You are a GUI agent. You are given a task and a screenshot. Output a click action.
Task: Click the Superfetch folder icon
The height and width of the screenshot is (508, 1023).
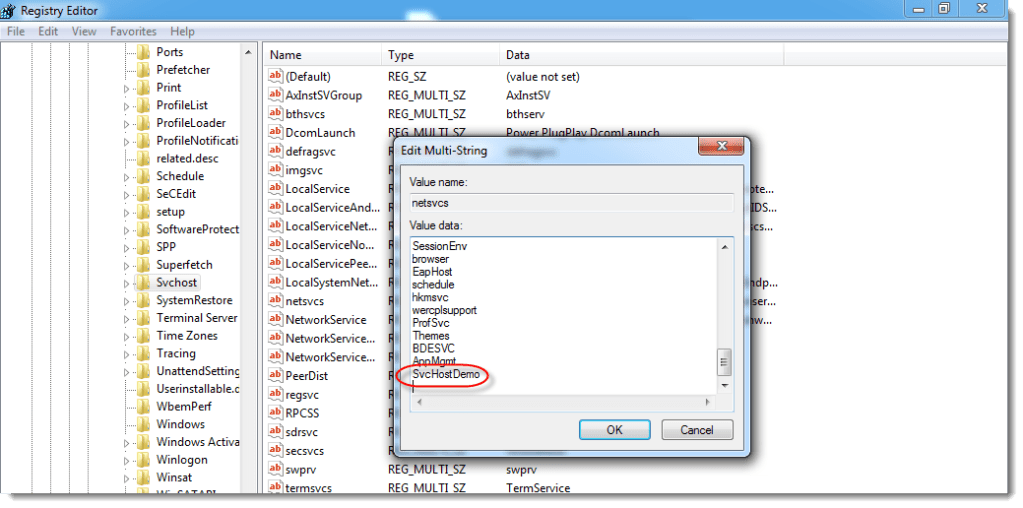[x=142, y=265]
